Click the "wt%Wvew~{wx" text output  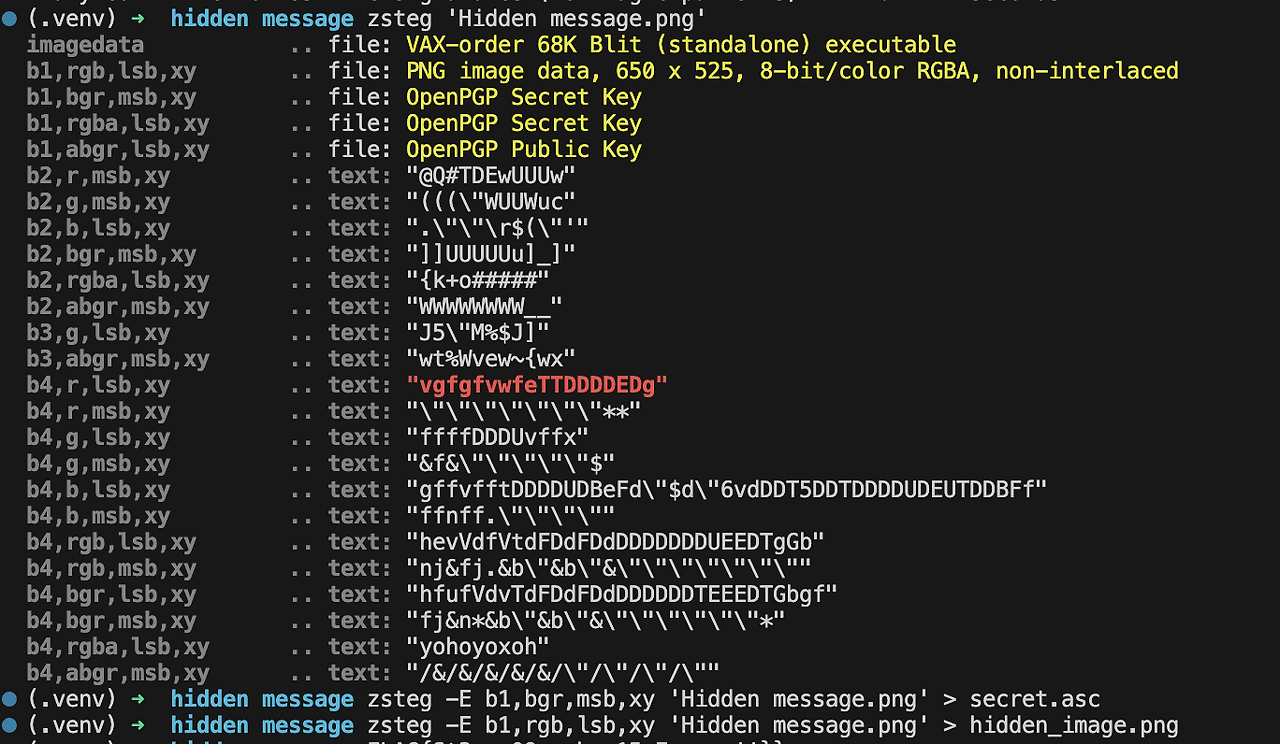pyautogui.click(x=491, y=359)
